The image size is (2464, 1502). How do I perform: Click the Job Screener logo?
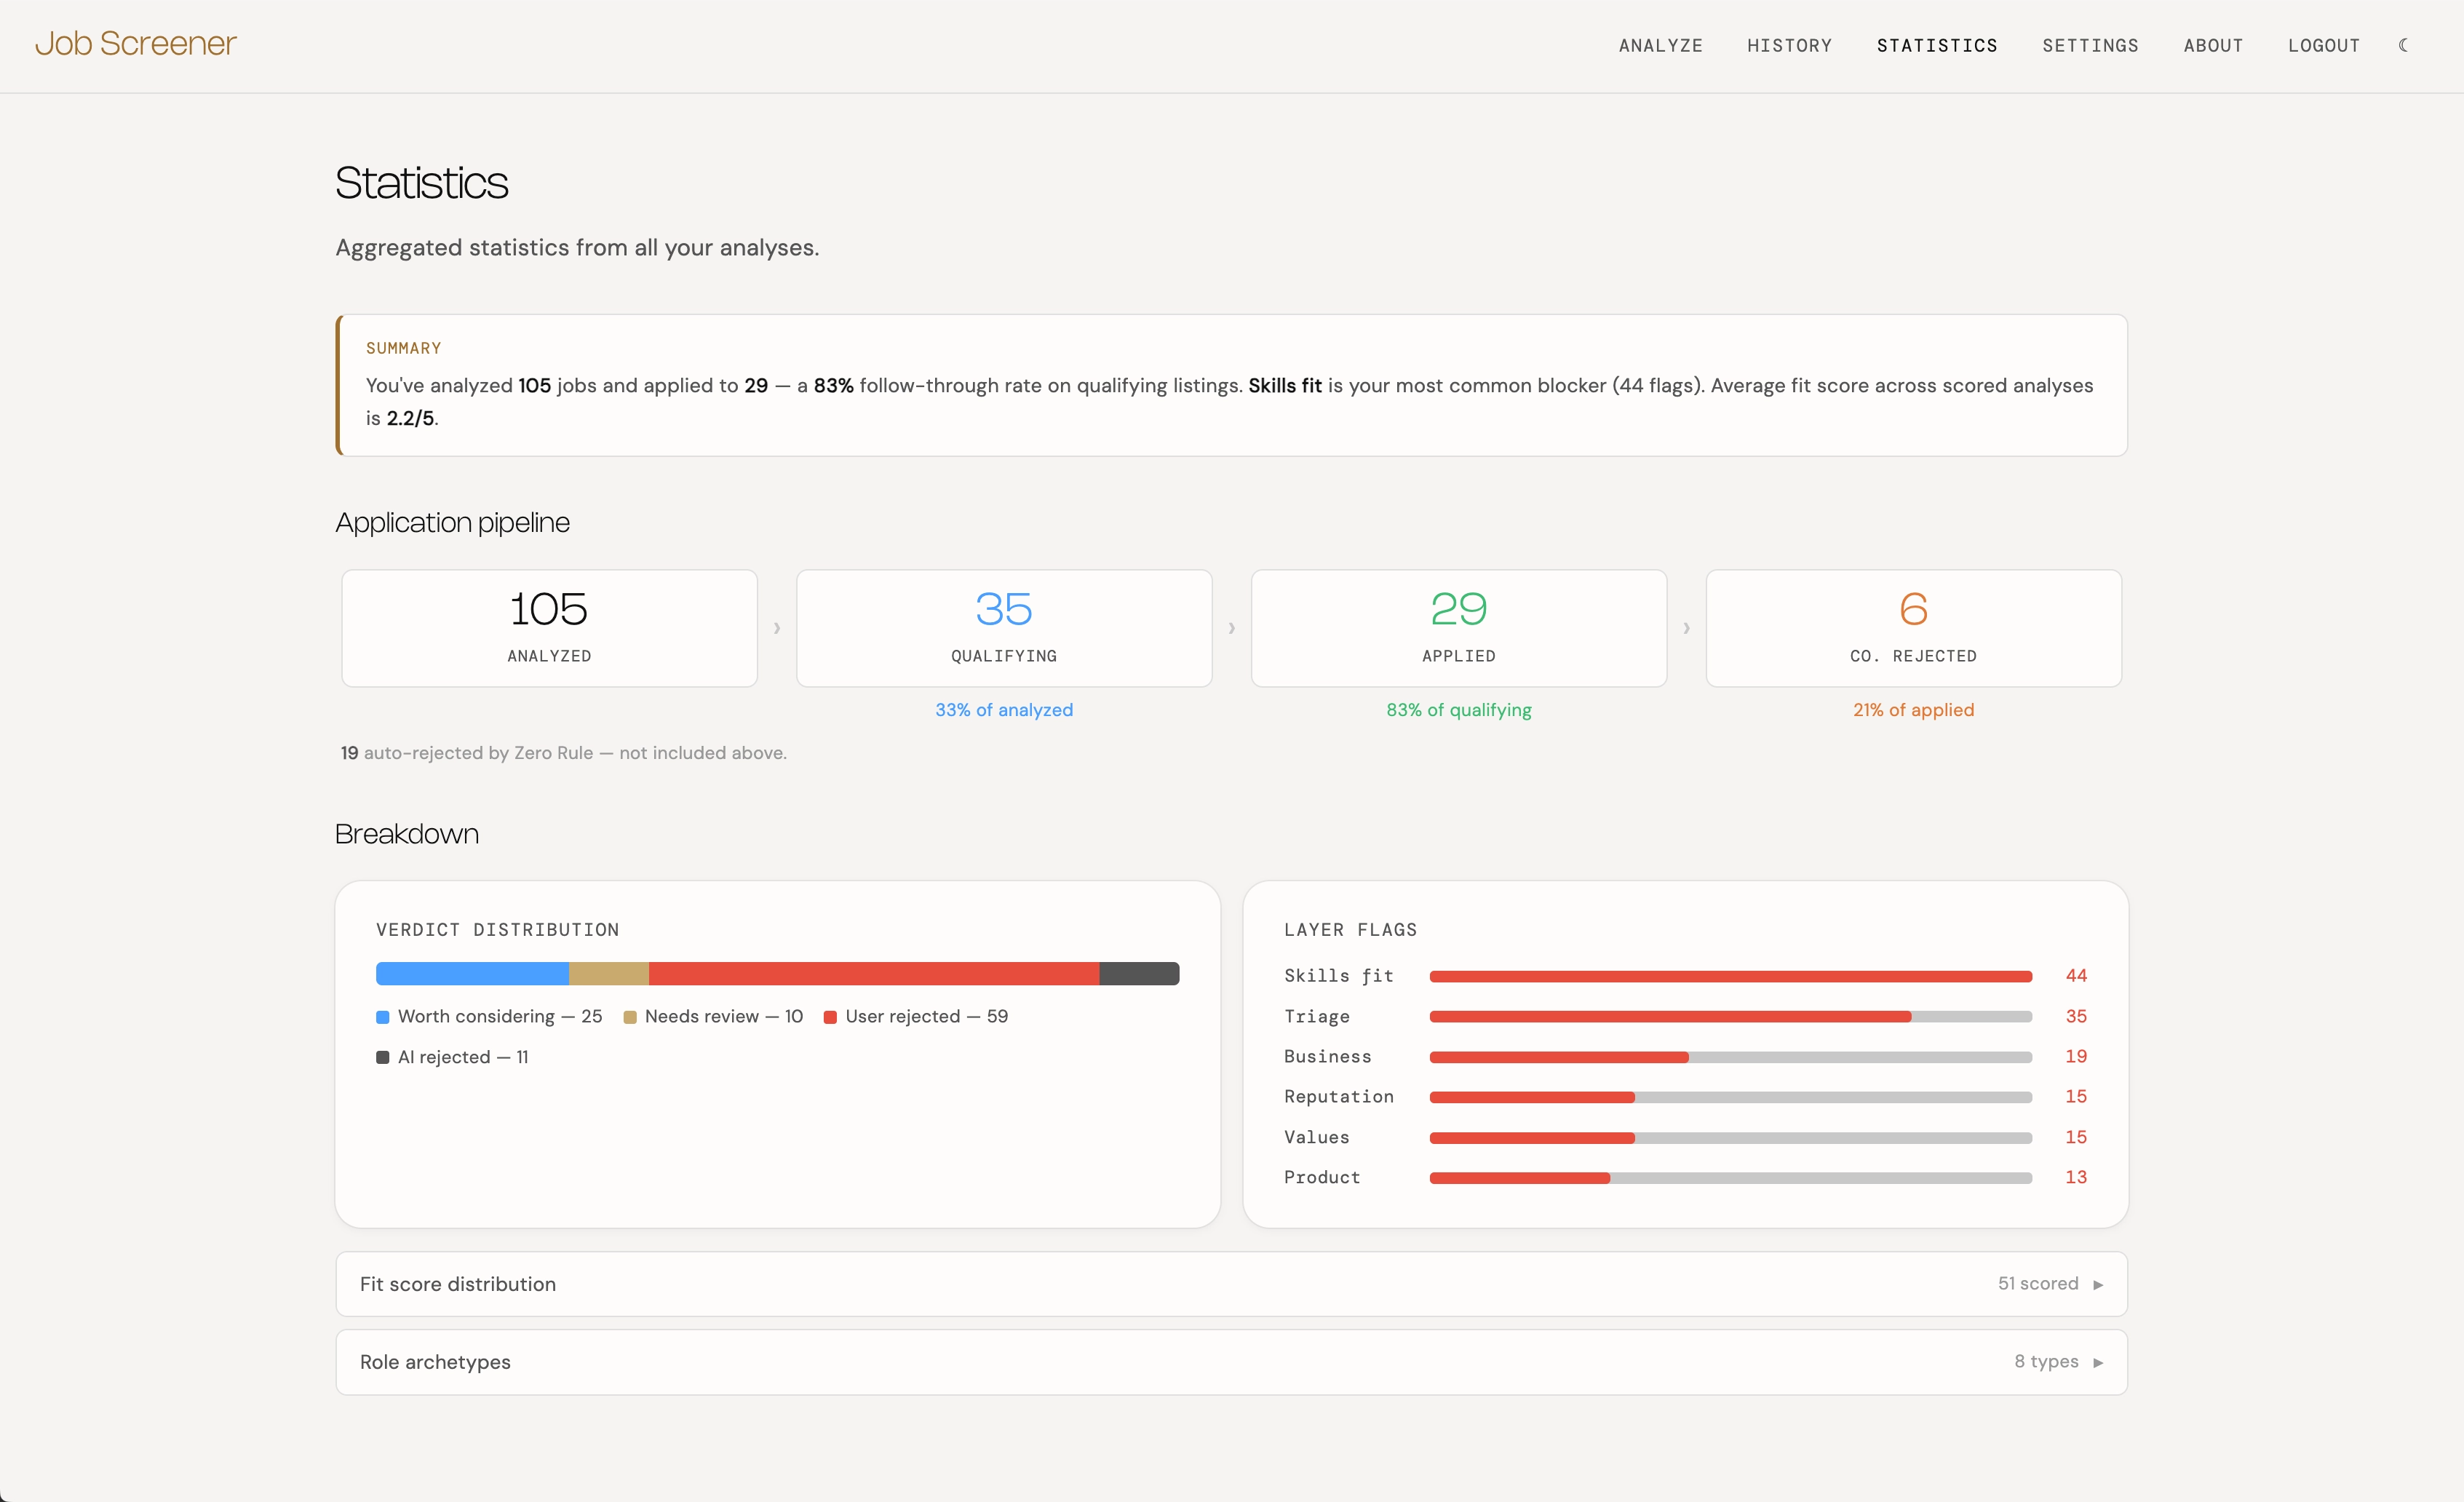tap(136, 43)
